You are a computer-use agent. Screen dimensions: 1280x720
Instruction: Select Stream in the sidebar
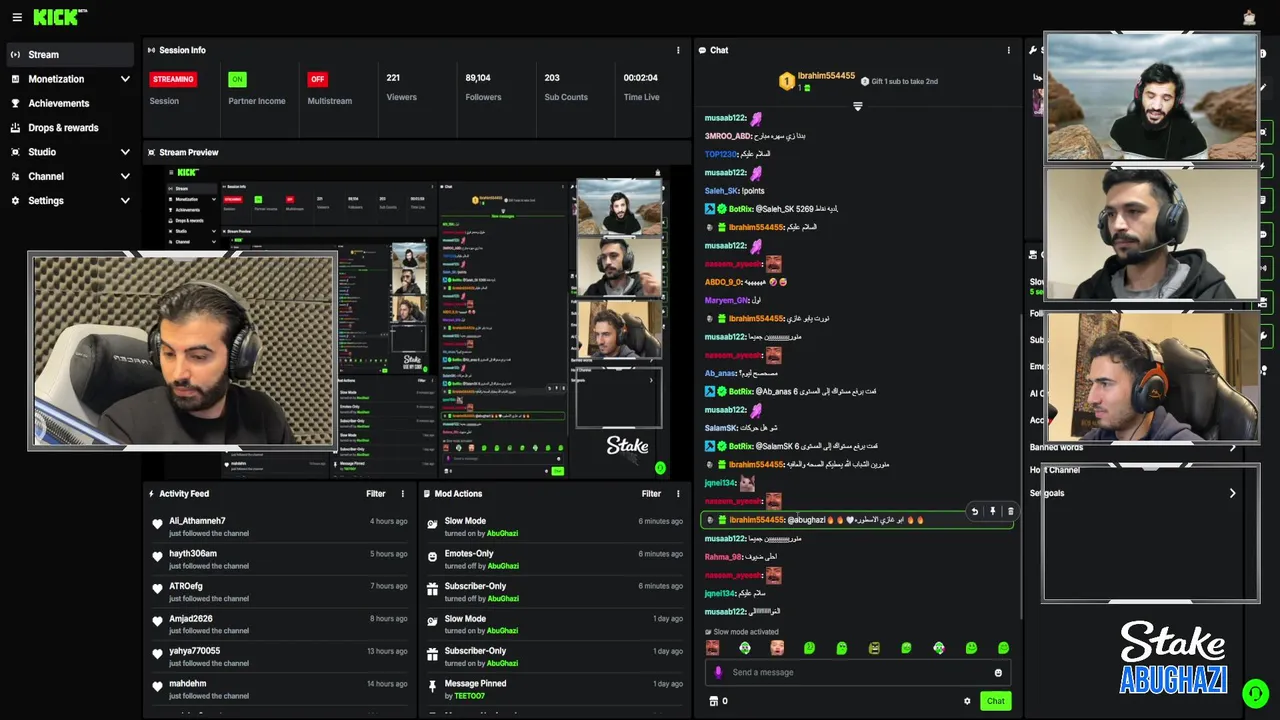coord(68,54)
